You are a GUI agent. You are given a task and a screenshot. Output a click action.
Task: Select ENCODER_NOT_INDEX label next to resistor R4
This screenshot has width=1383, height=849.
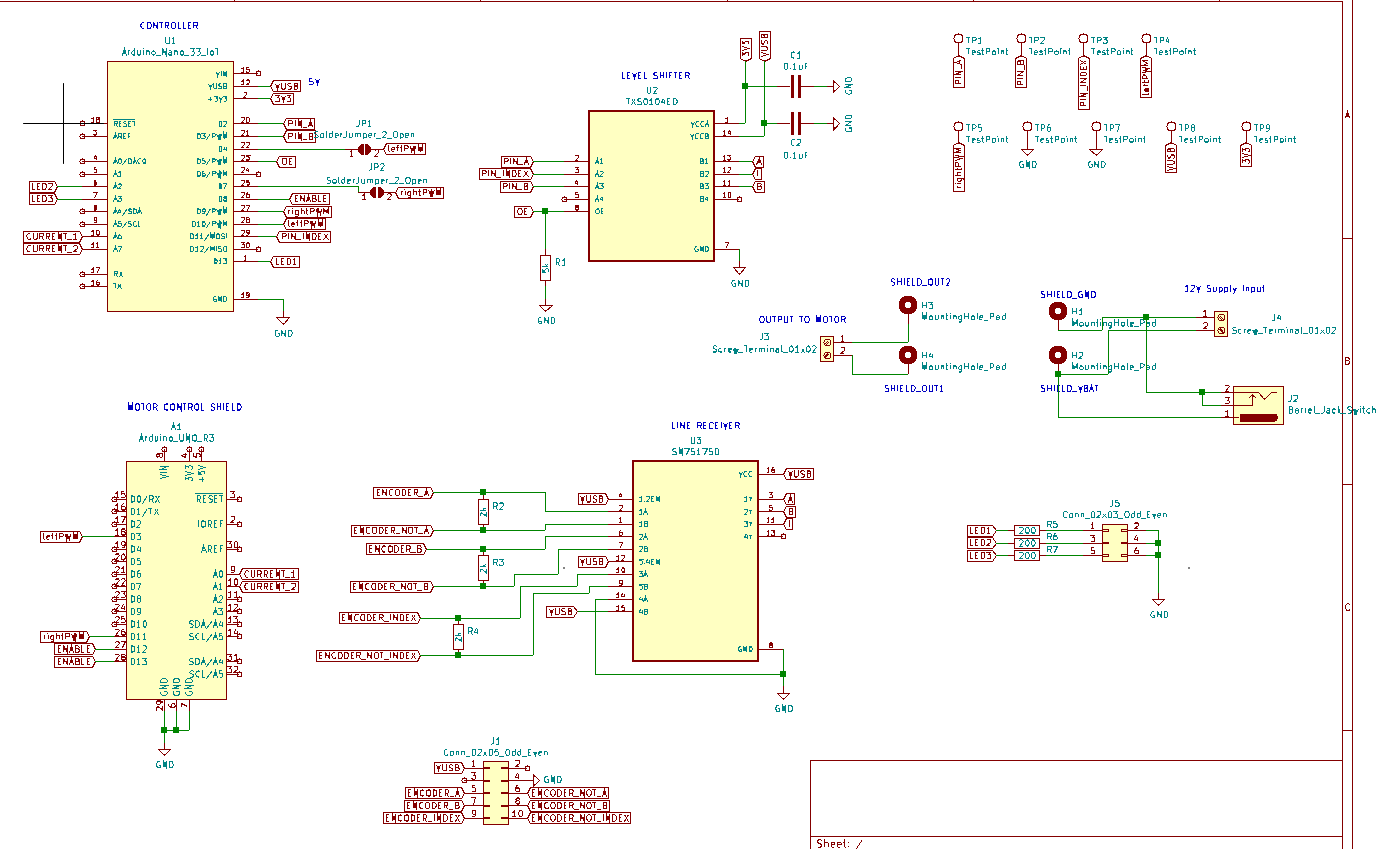[x=368, y=655]
